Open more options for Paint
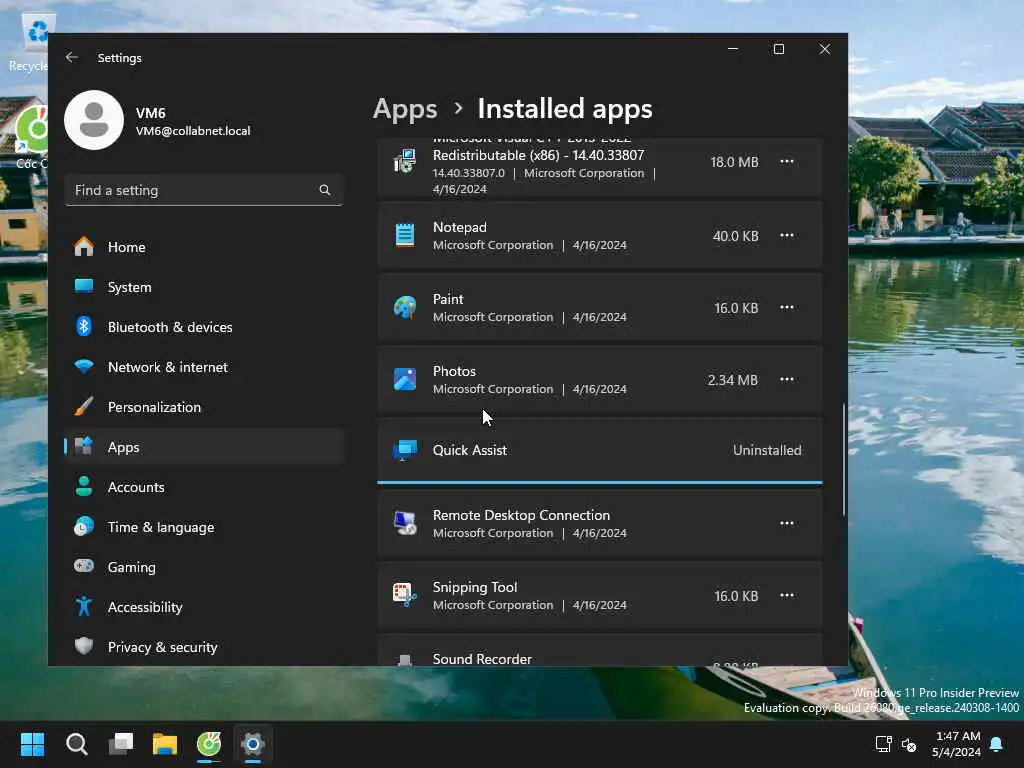 coord(787,307)
